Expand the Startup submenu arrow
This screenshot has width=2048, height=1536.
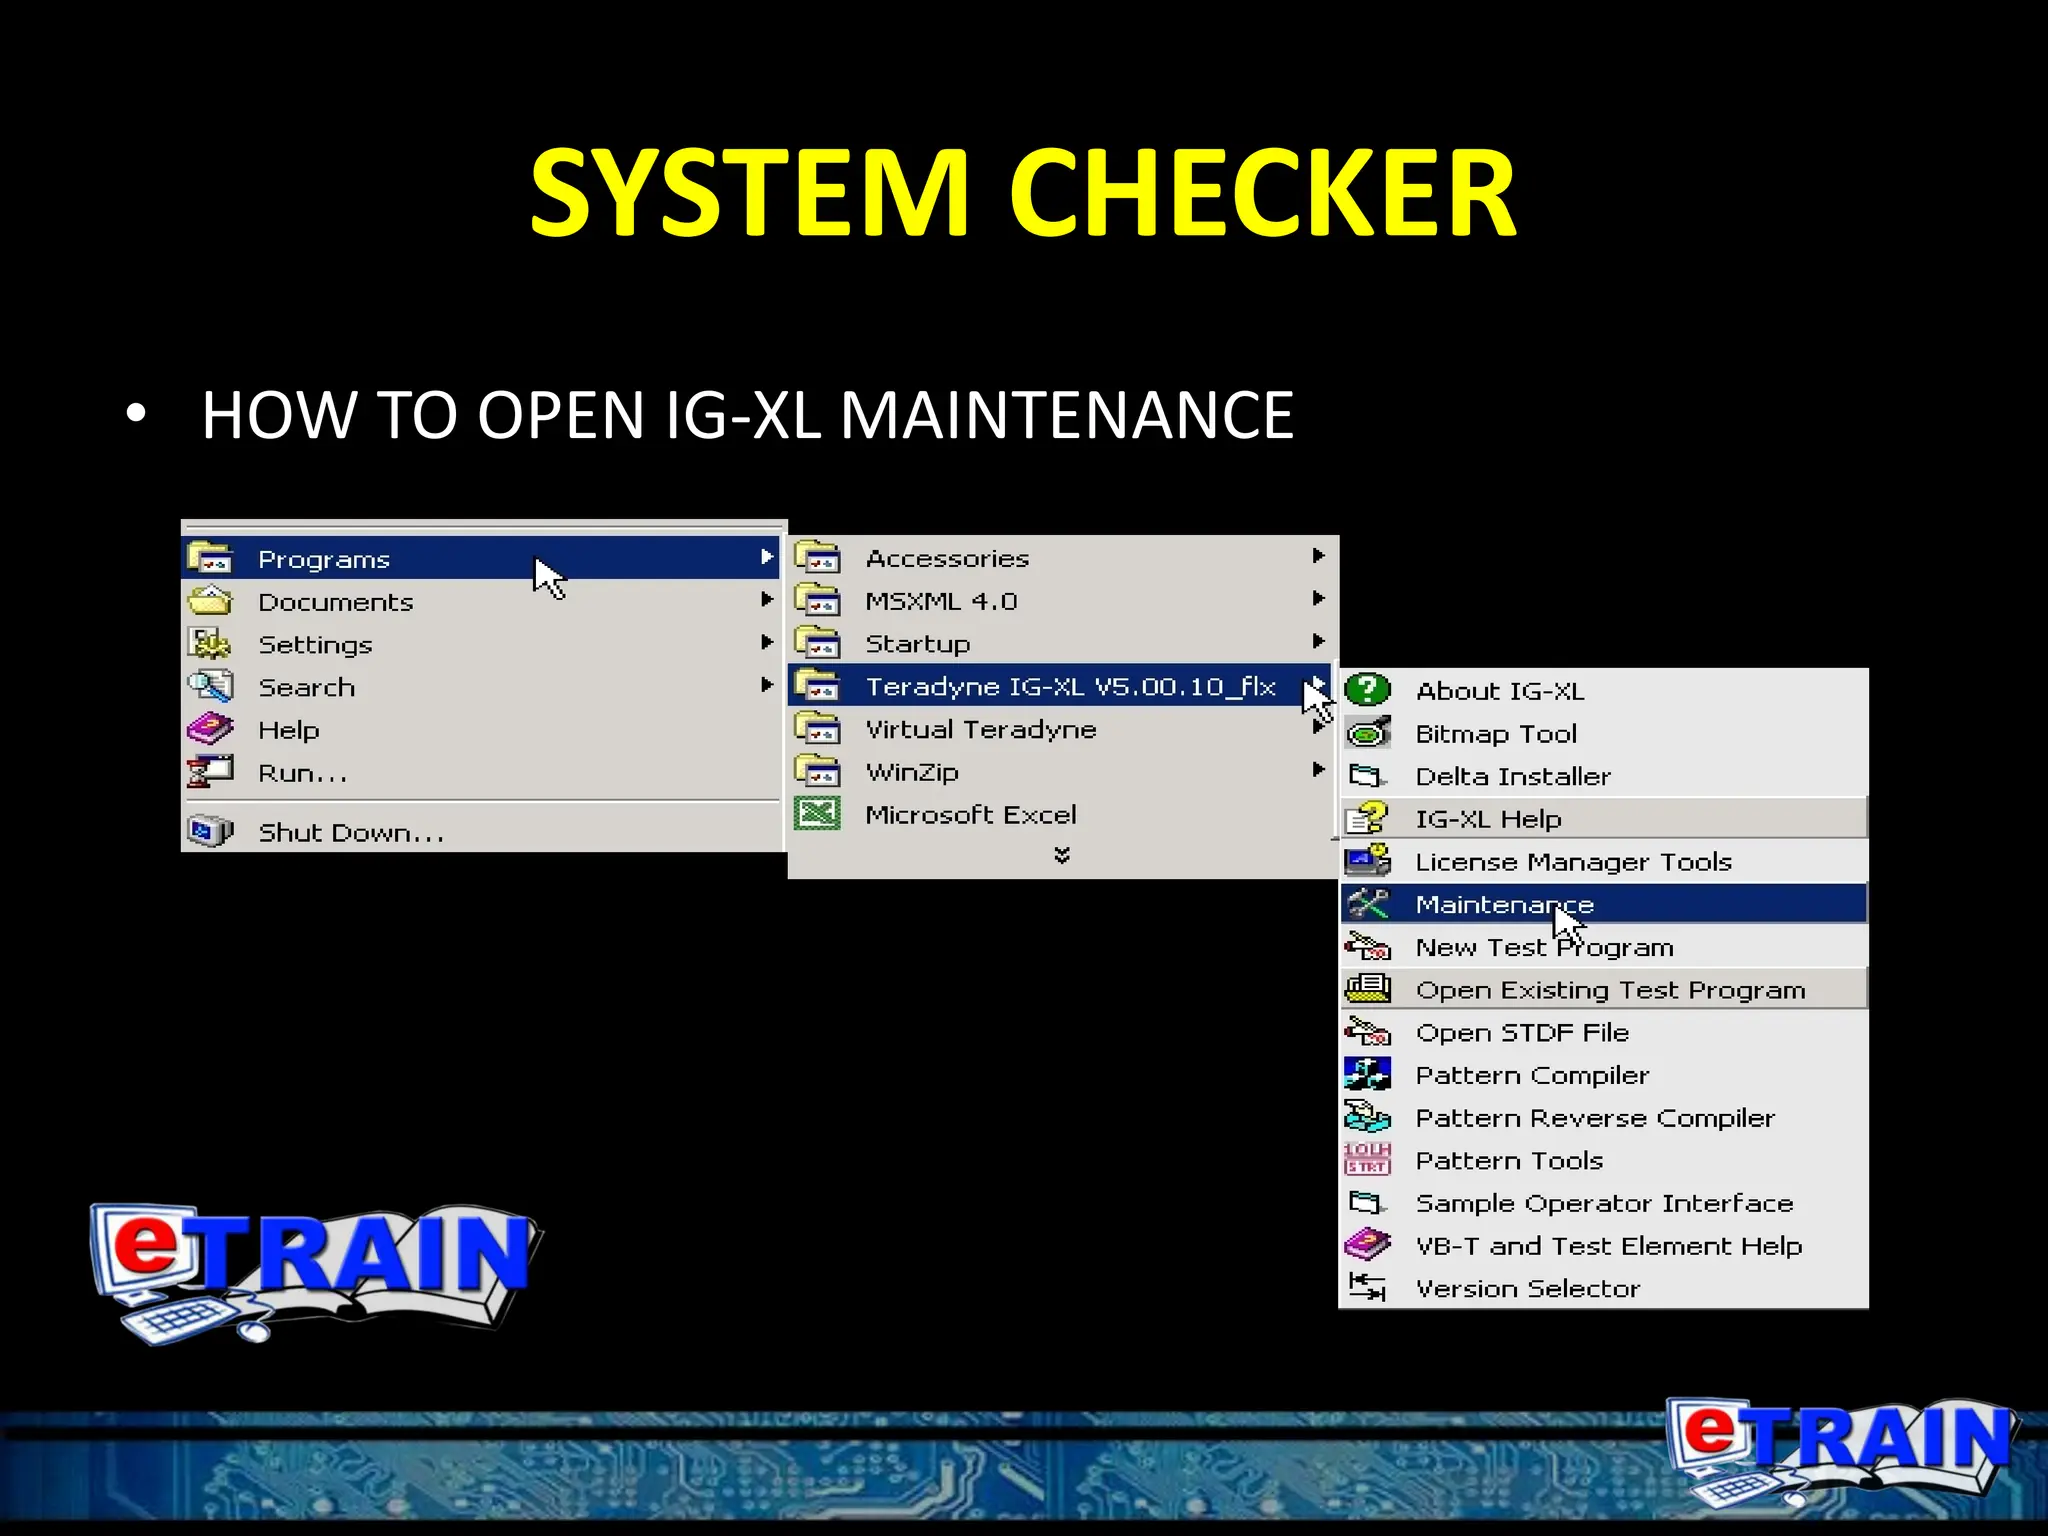click(x=1319, y=641)
